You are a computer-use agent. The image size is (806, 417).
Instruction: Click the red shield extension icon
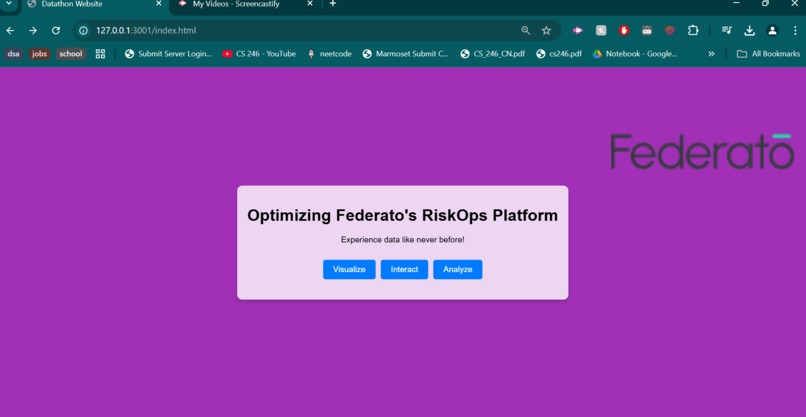(x=624, y=30)
